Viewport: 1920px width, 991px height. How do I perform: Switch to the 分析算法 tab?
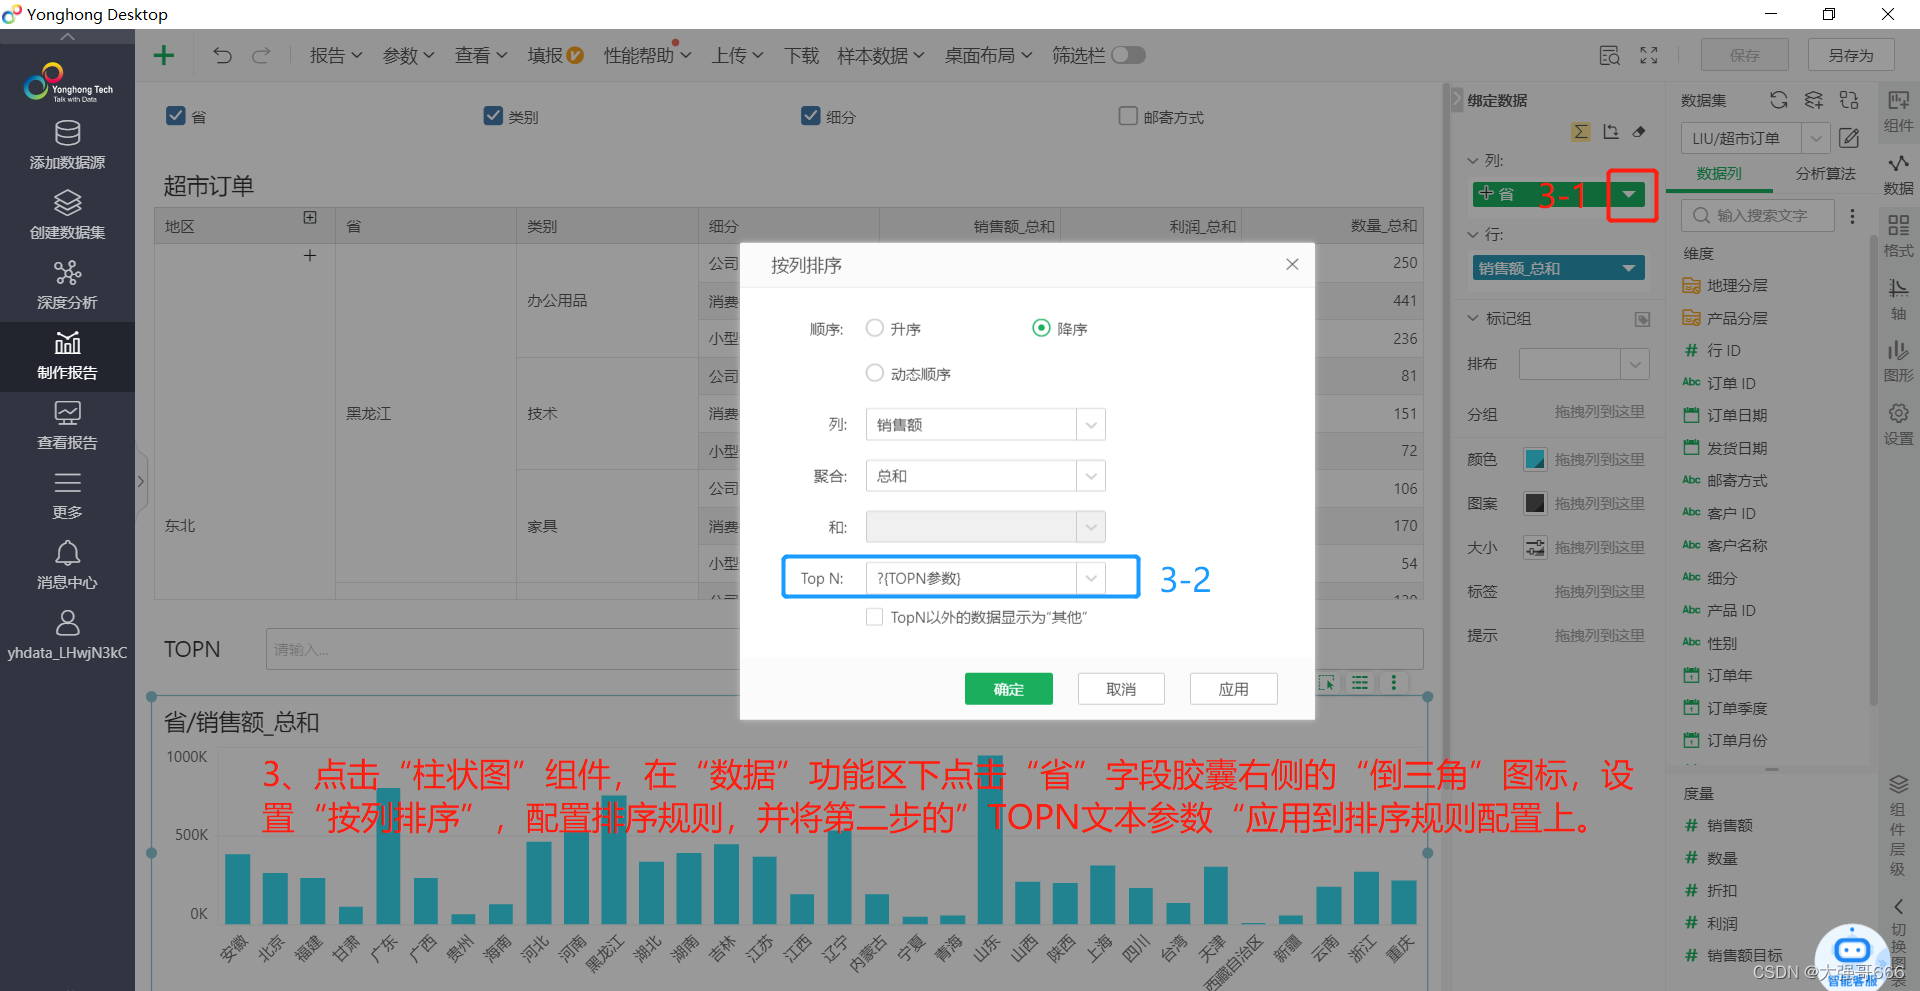pyautogui.click(x=1825, y=174)
